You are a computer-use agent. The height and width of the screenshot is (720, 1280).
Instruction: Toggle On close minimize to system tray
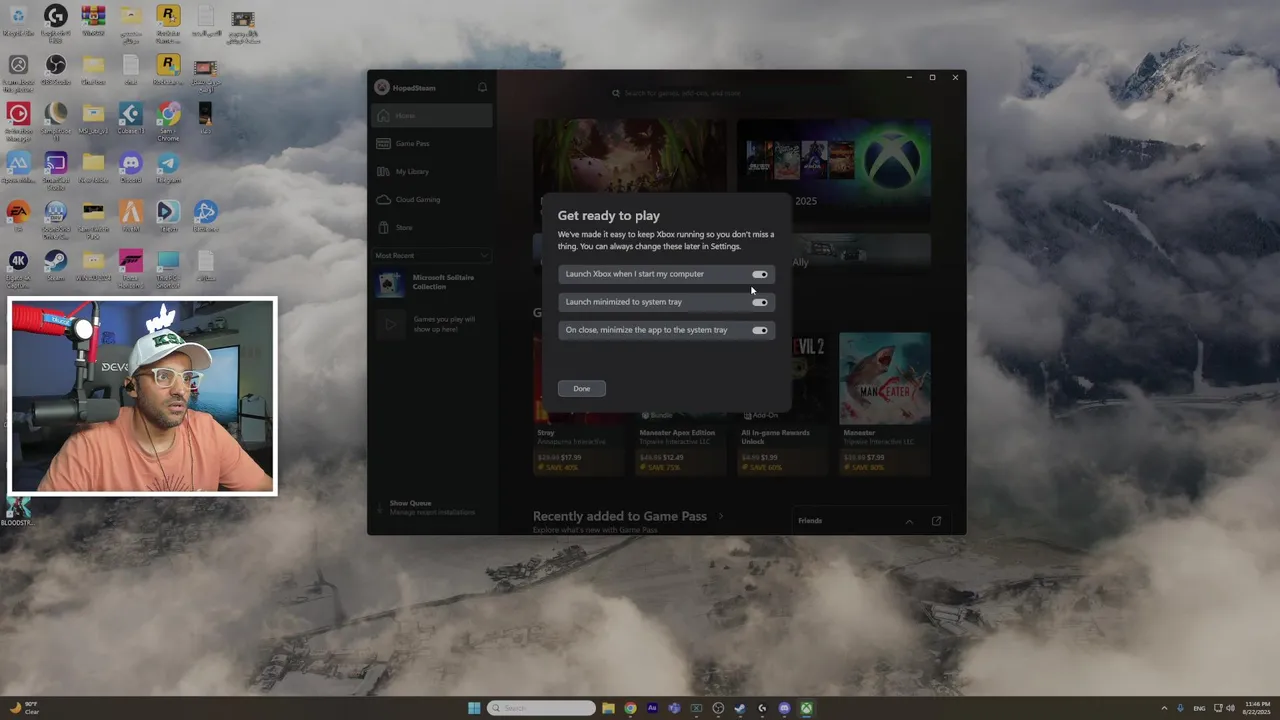click(760, 330)
